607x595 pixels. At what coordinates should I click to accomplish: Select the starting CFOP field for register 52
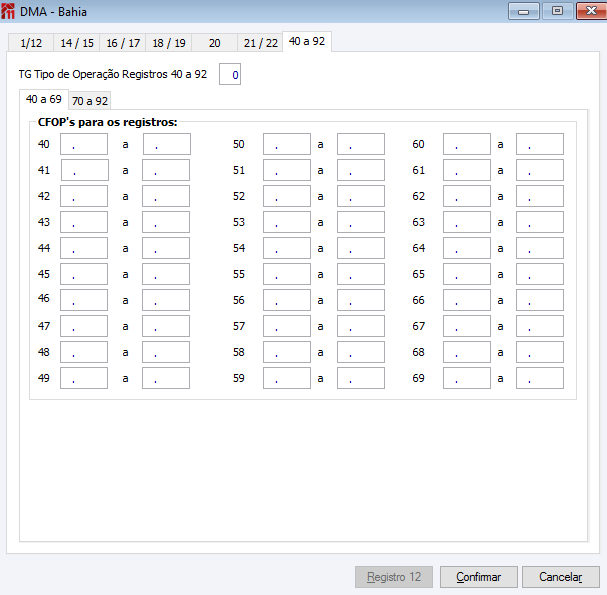[x=287, y=196]
